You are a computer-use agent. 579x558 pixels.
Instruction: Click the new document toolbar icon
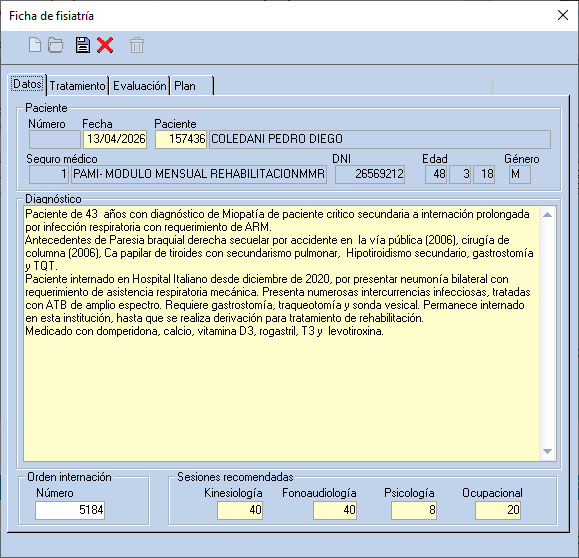pyautogui.click(x=35, y=45)
